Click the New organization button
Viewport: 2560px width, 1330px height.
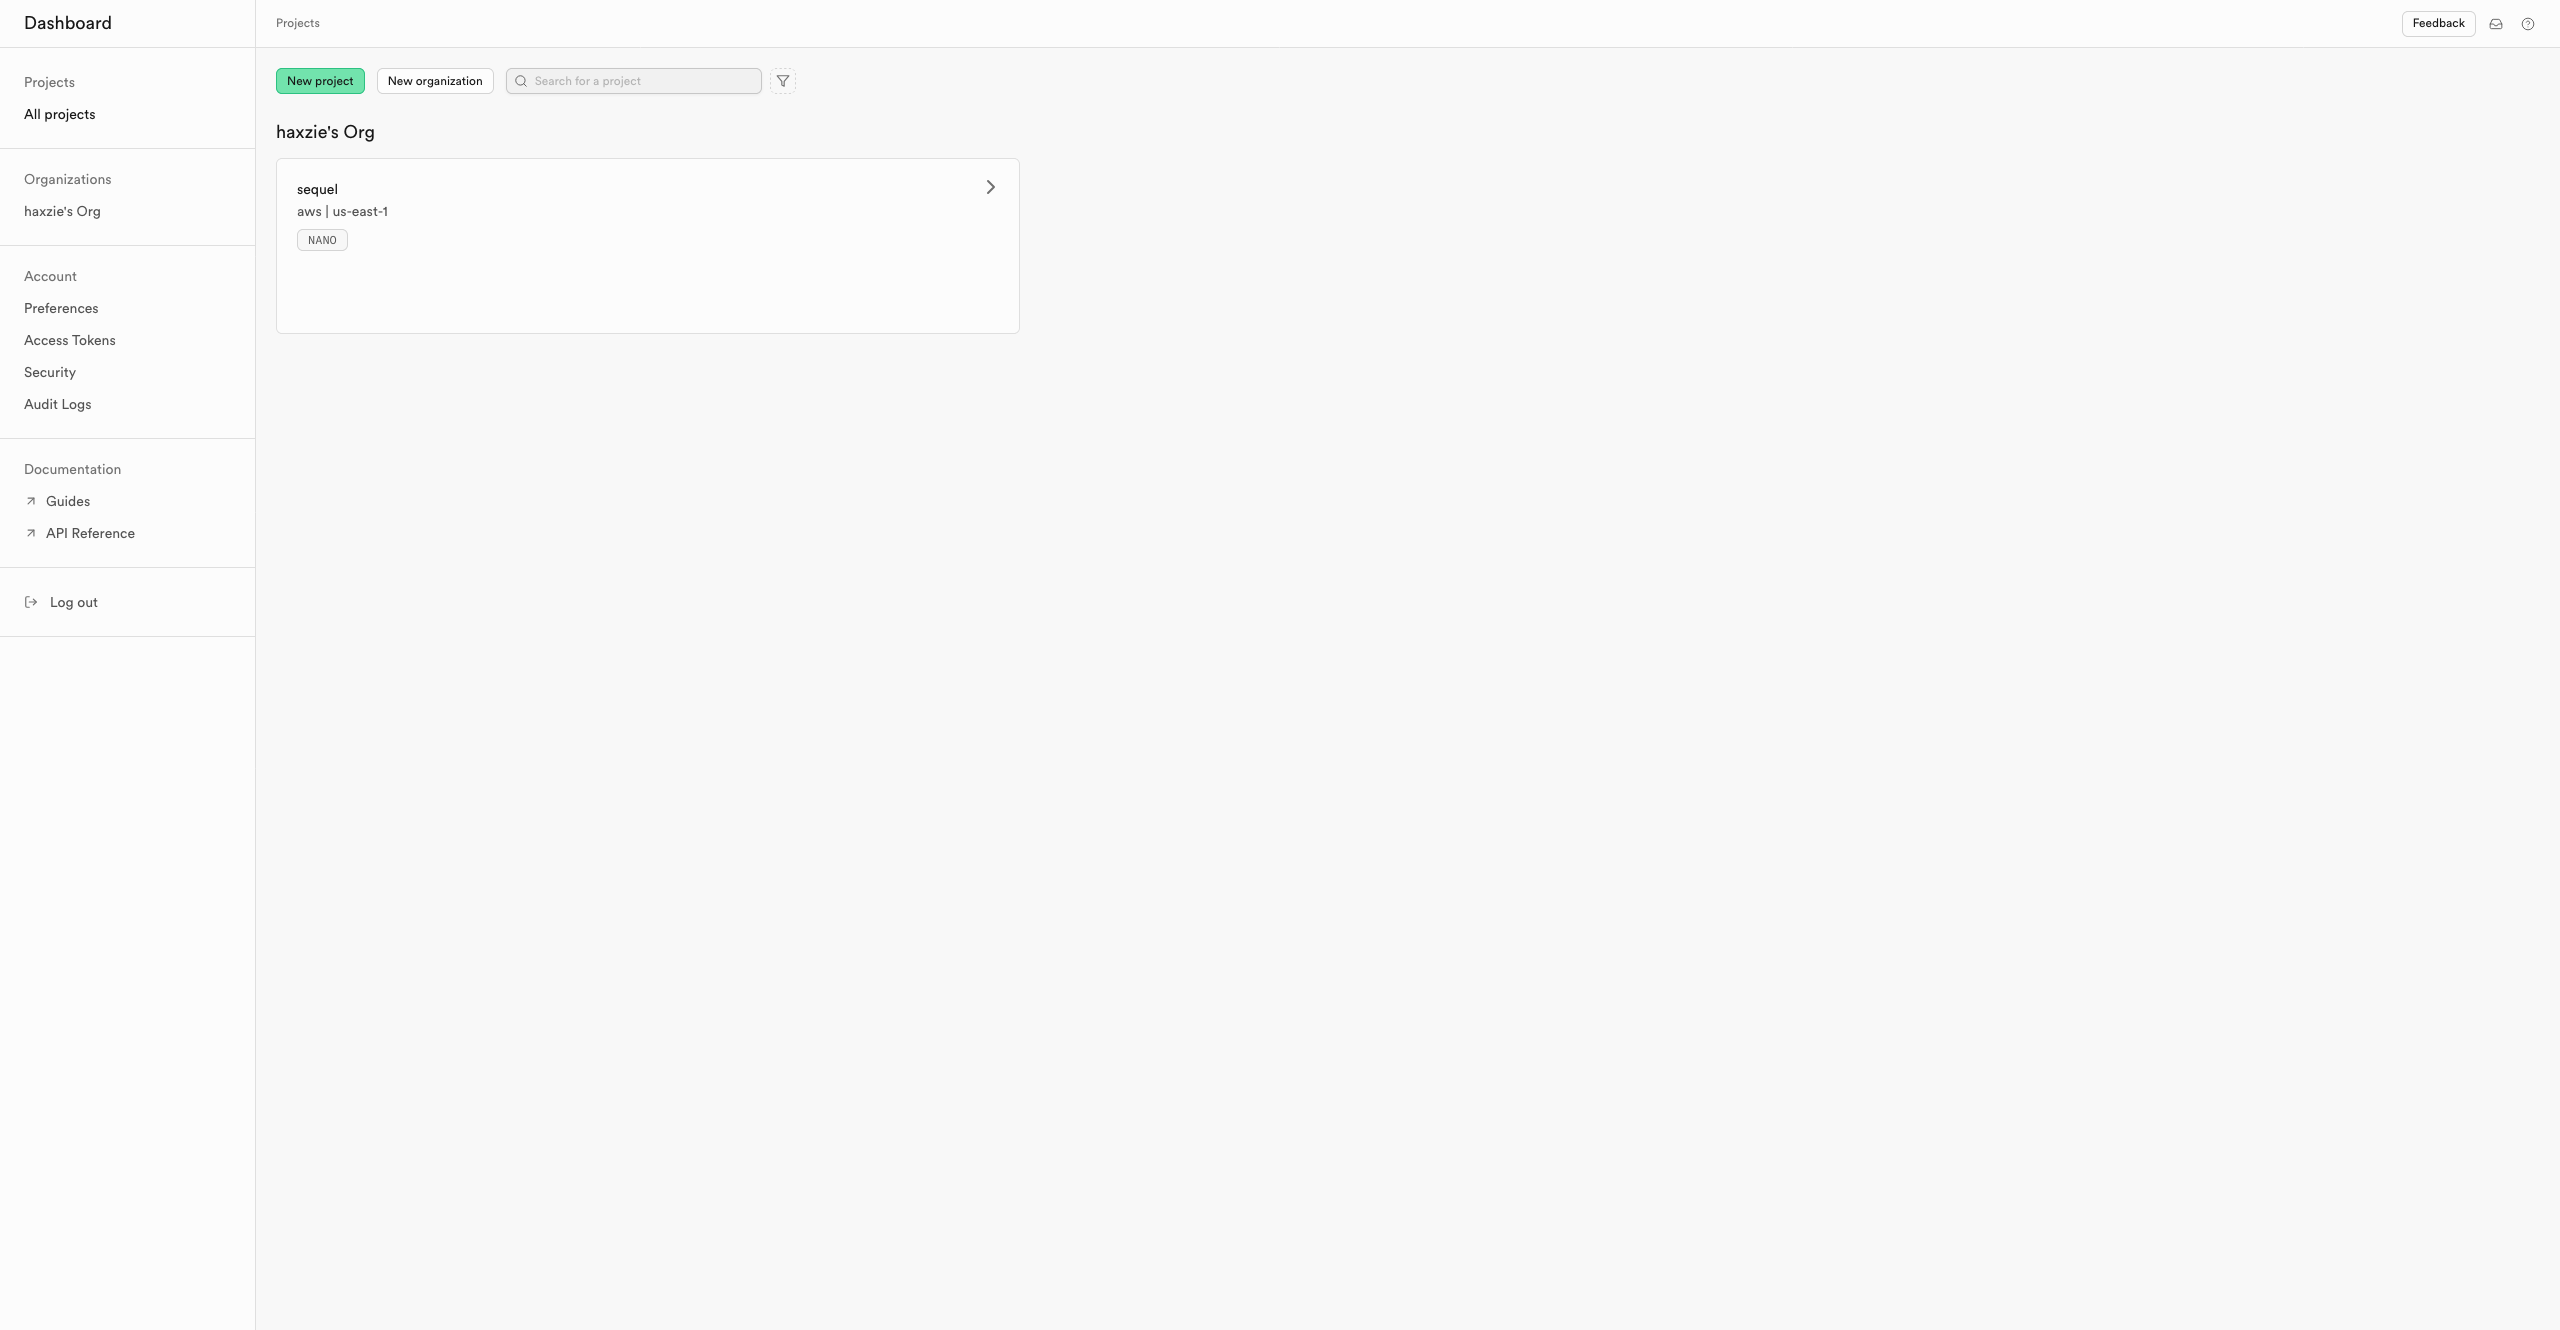(x=433, y=80)
